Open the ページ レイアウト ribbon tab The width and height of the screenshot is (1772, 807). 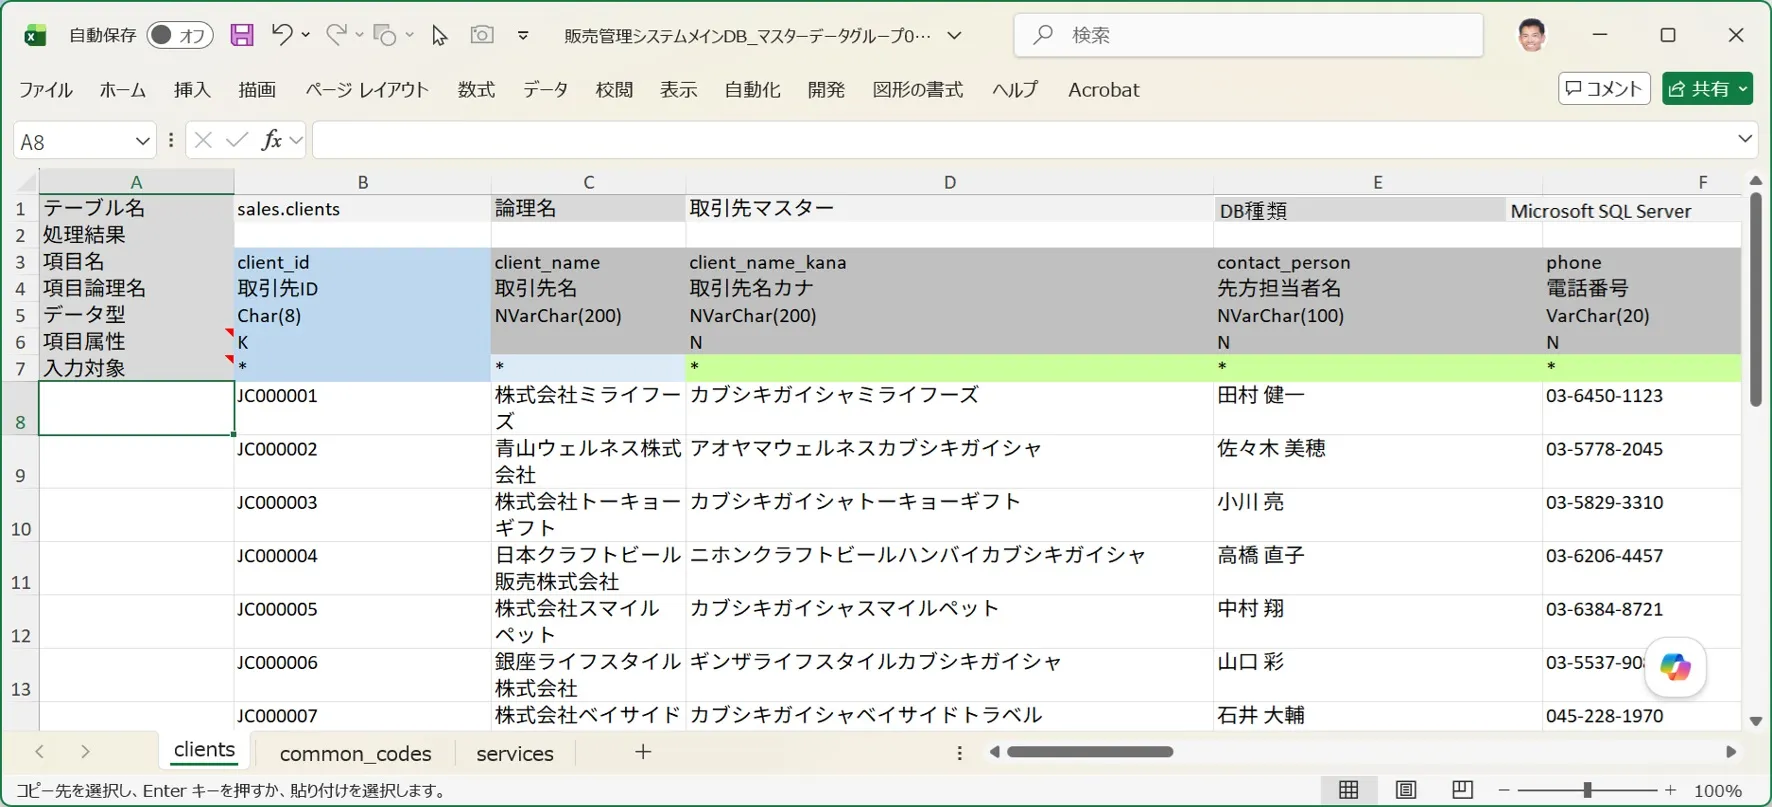click(367, 90)
